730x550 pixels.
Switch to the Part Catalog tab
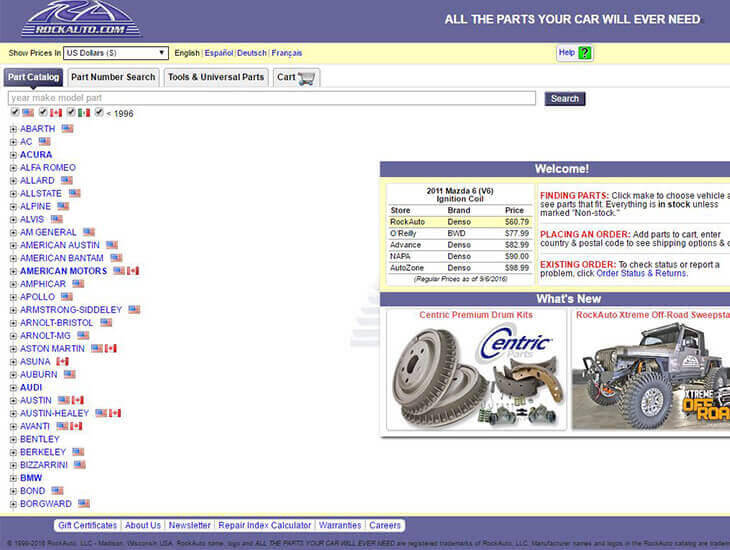coord(33,77)
